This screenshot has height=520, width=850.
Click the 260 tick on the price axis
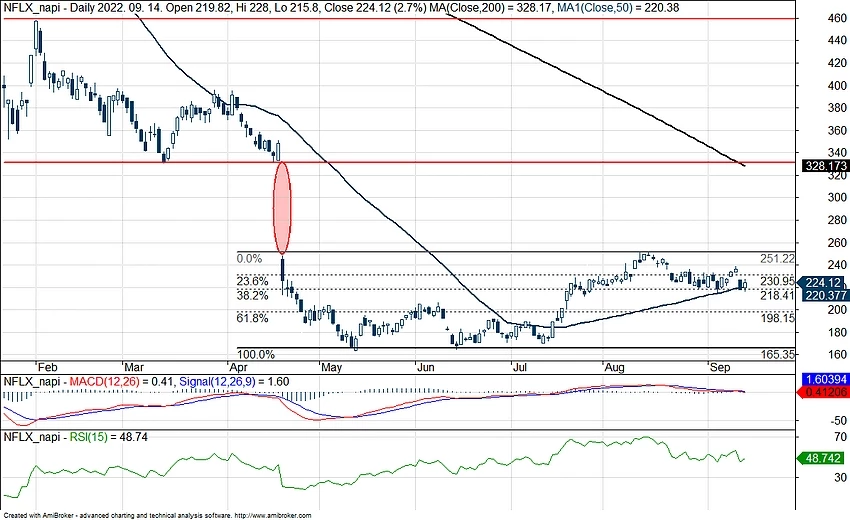coord(837,243)
